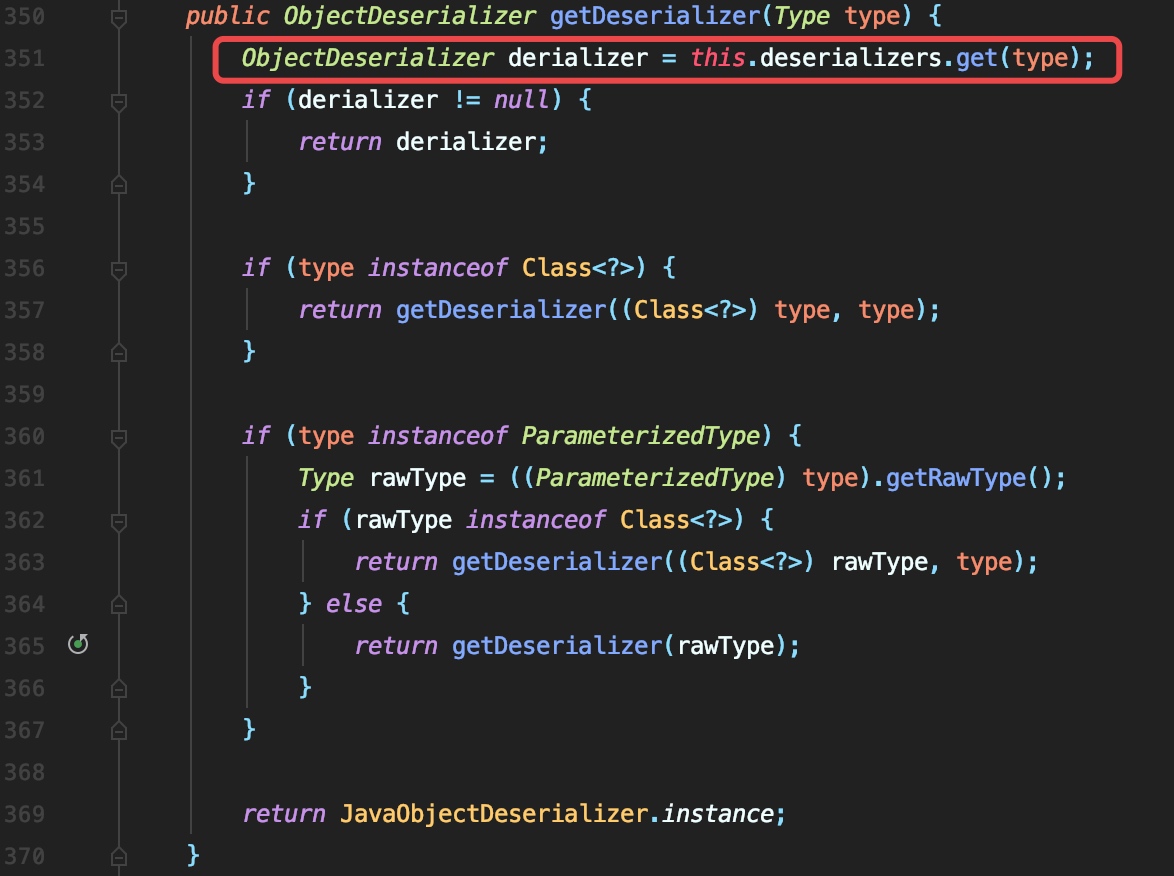
Task: Click the 'else' keyword on line 364
Action: [353, 603]
